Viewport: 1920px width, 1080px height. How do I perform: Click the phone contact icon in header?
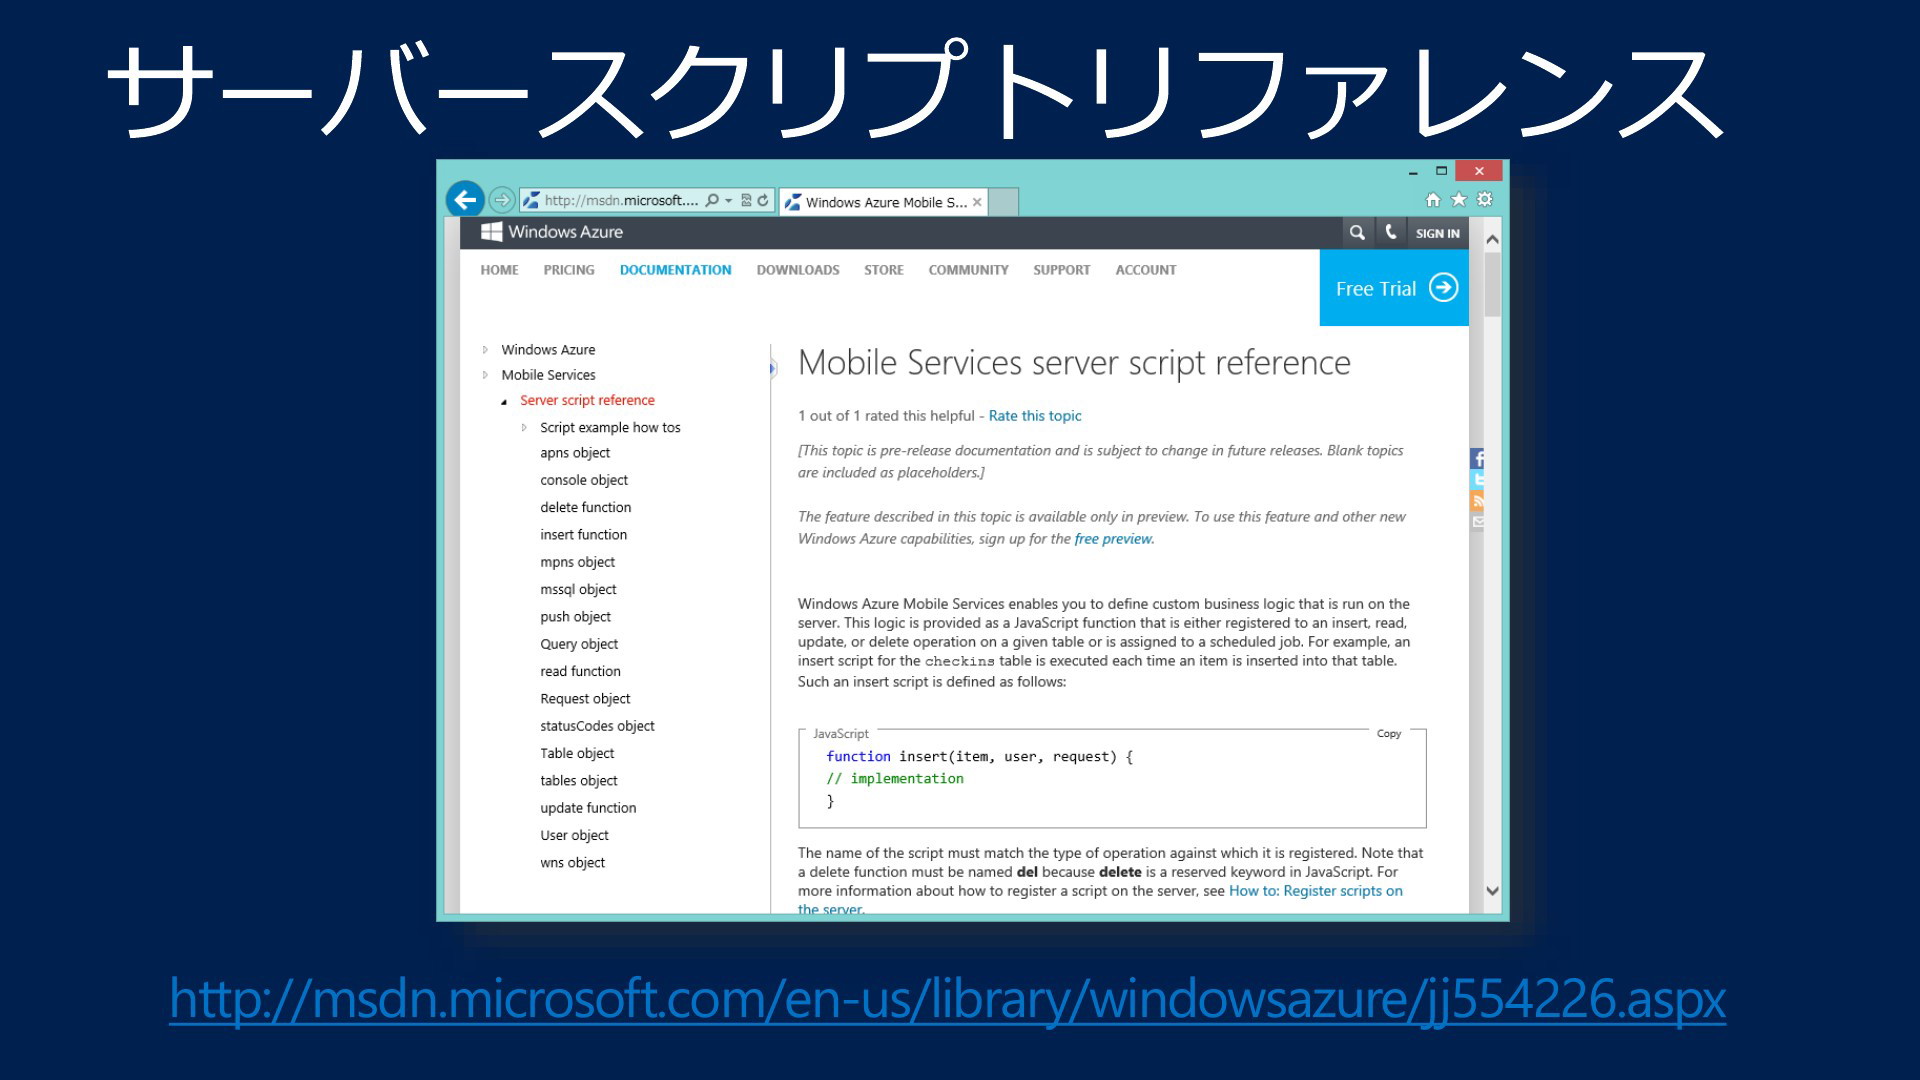point(1390,232)
